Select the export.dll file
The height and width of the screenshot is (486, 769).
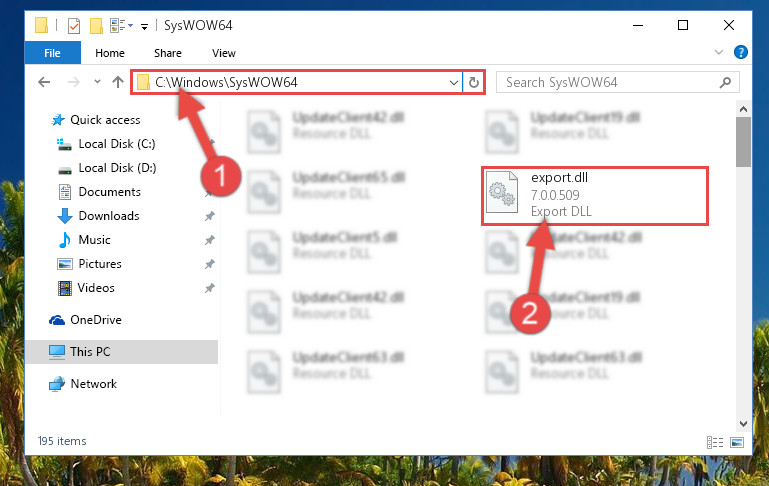[x=595, y=196]
